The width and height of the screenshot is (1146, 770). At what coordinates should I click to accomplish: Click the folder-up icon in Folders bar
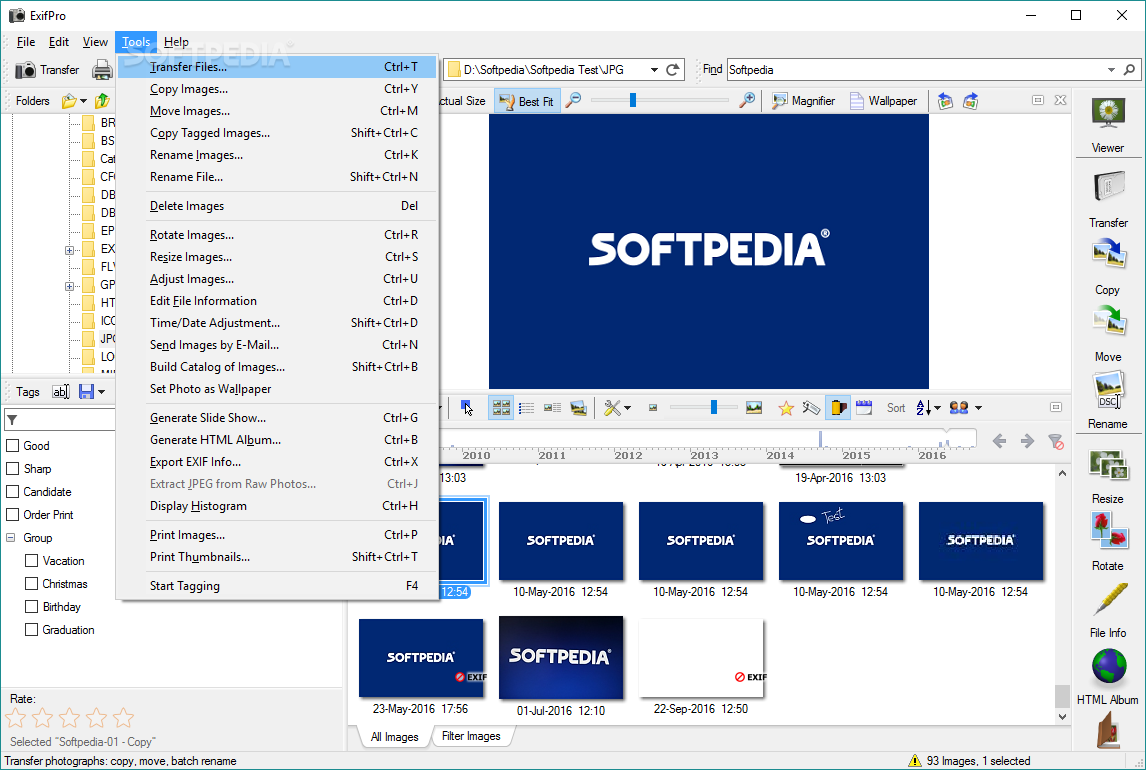click(x=102, y=101)
